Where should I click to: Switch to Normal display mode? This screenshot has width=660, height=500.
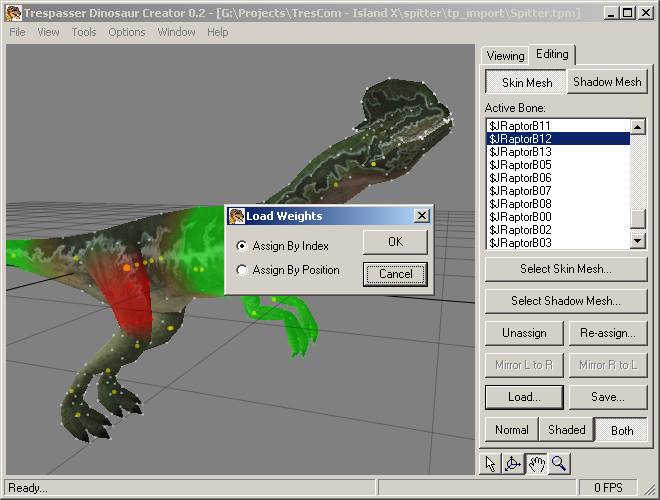(511, 430)
